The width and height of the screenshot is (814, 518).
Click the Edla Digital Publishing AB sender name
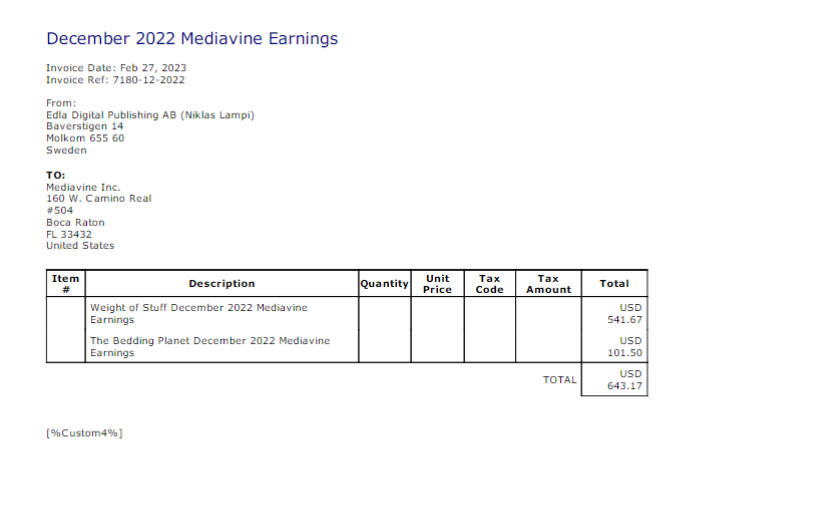coord(150,115)
